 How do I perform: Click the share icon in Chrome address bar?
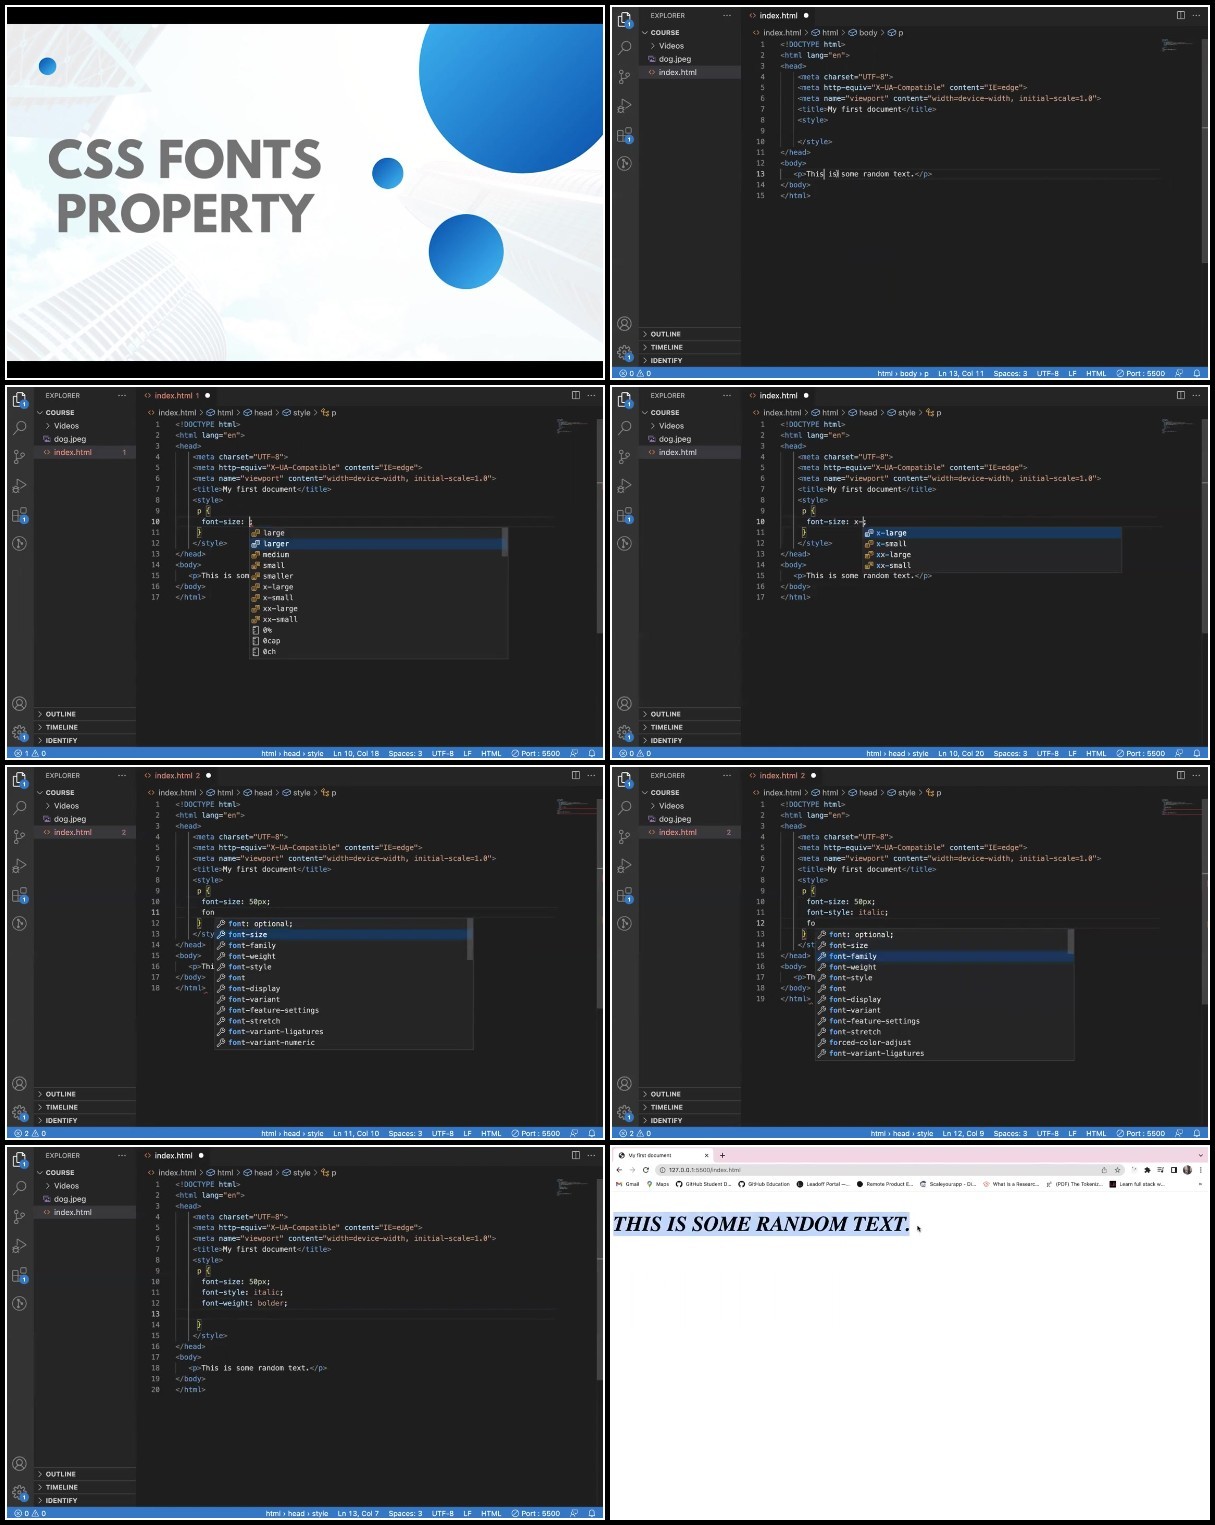click(1104, 1169)
